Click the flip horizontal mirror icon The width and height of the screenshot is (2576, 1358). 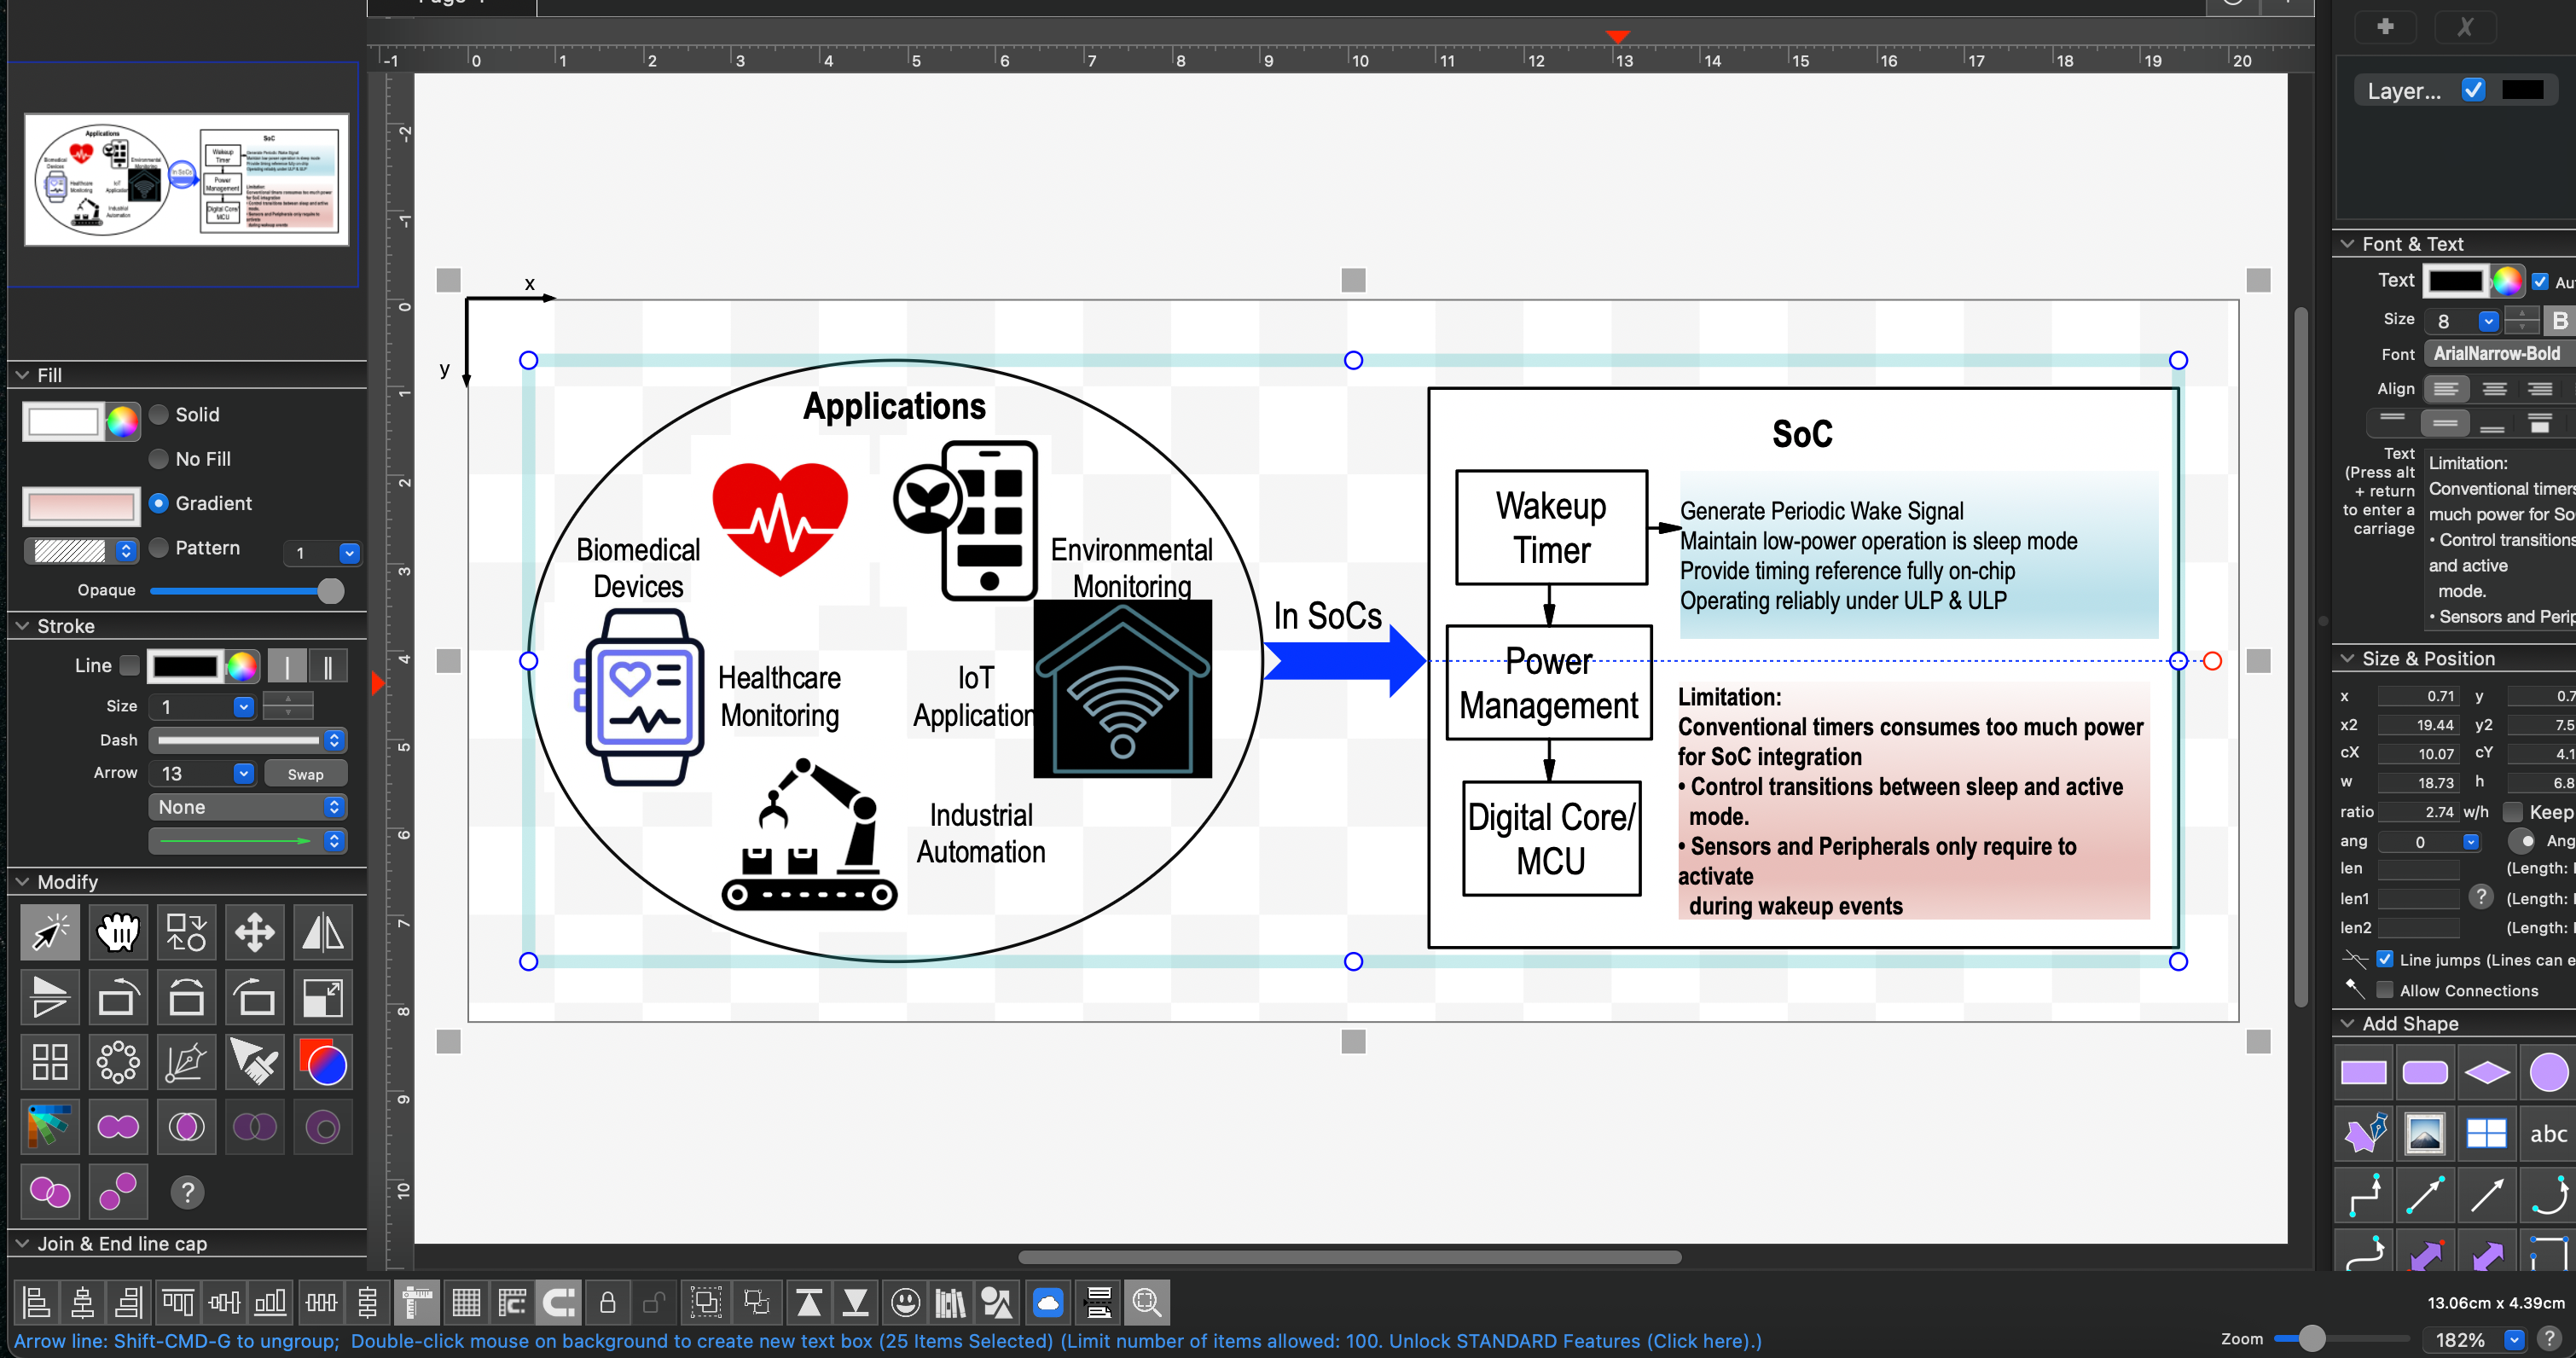[322, 932]
